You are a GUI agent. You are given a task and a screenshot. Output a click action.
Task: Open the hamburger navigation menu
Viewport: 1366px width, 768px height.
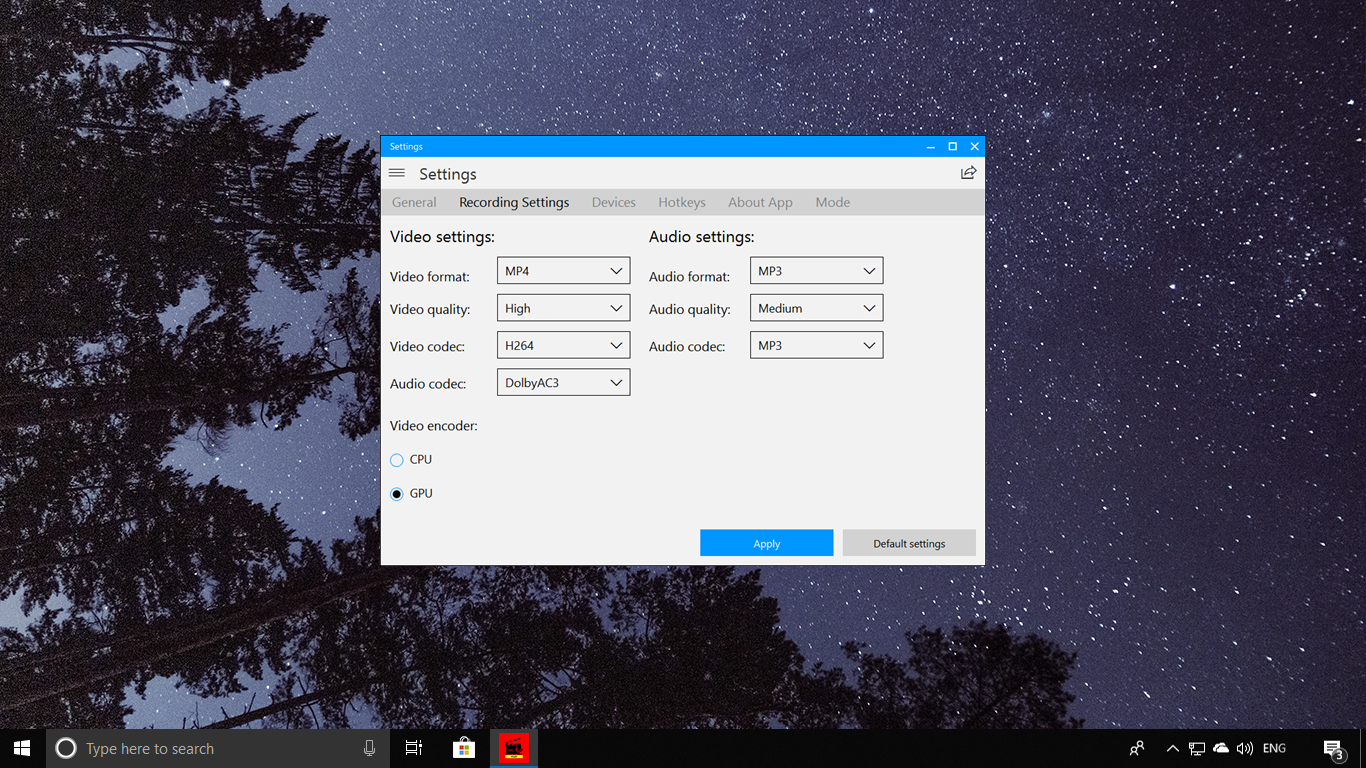pyautogui.click(x=397, y=172)
